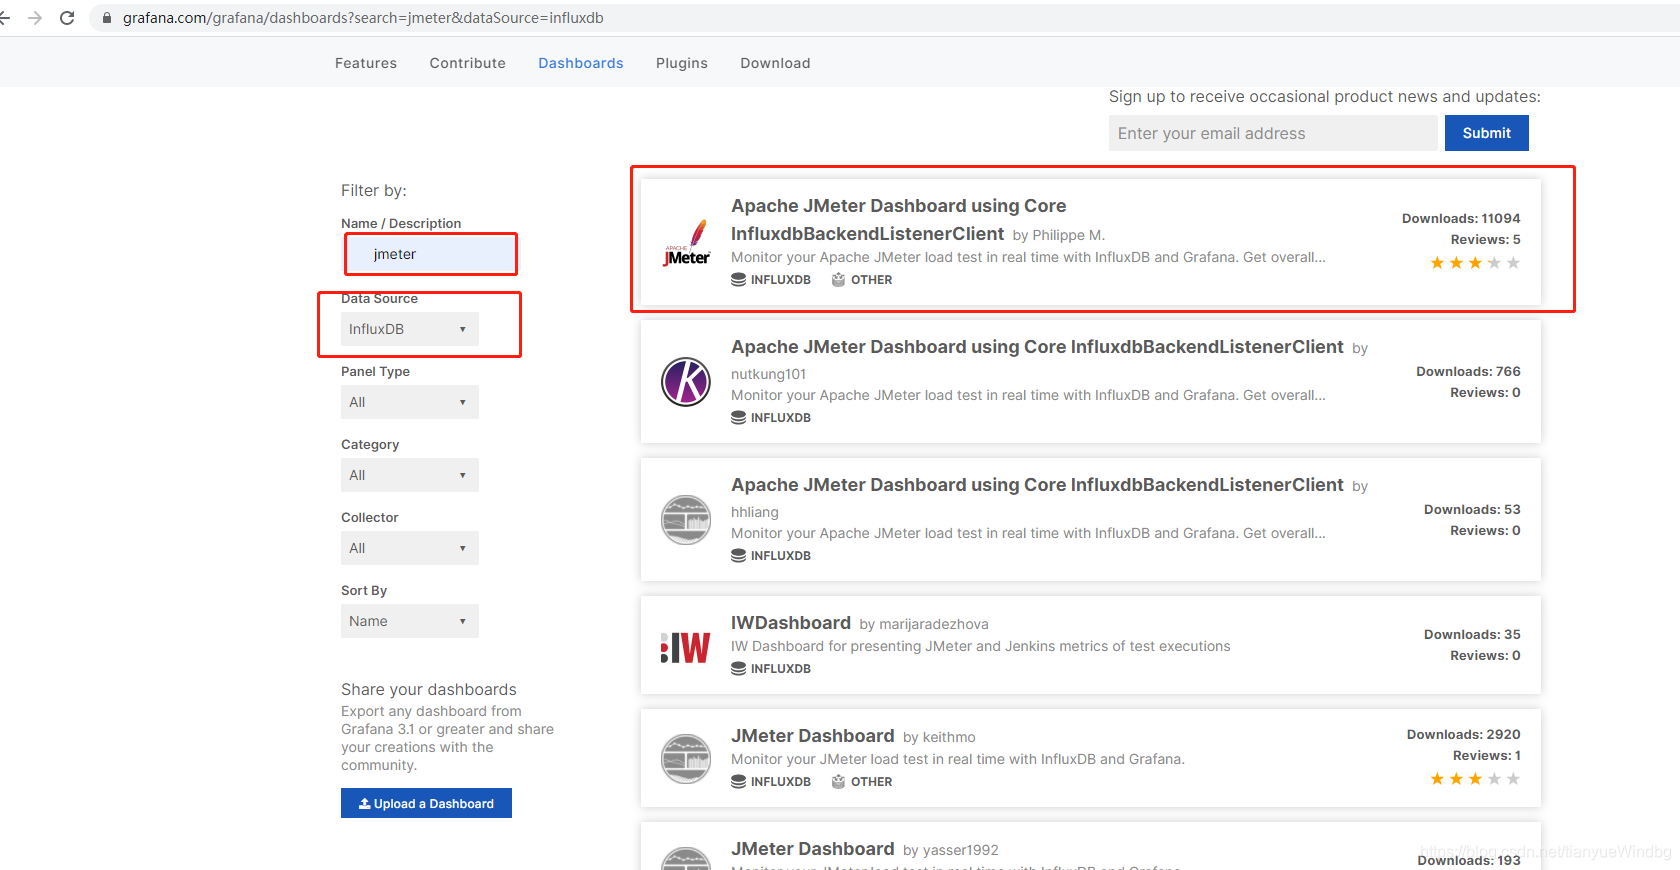The image size is (1680, 870).
Task: Click the Submit button for email signup
Action: (x=1487, y=133)
